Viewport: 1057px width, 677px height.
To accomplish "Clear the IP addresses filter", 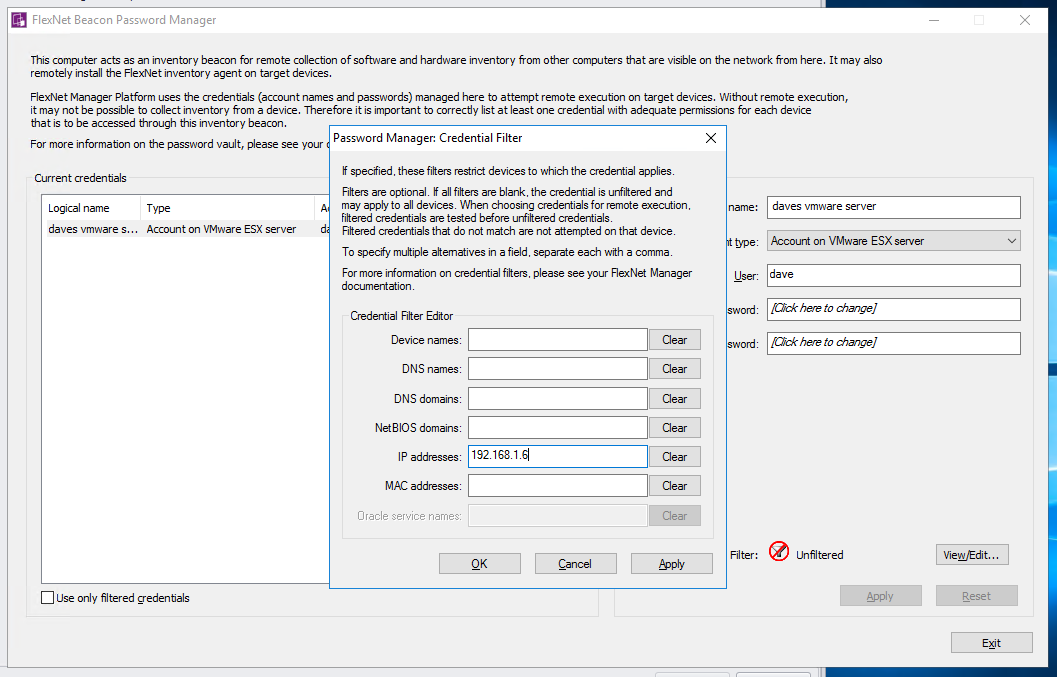I will pos(675,457).
